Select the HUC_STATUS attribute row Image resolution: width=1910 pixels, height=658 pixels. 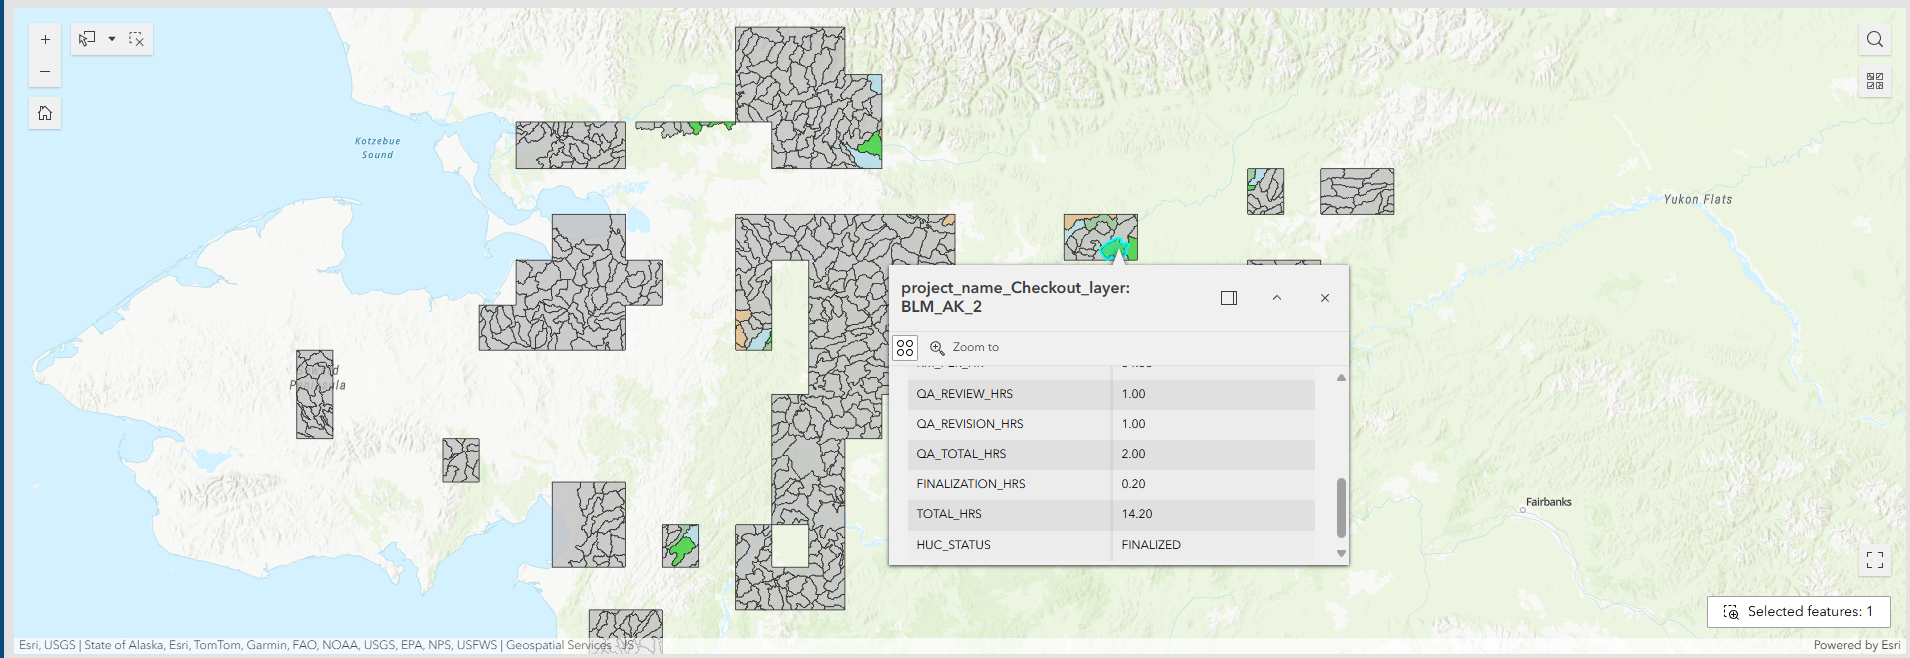point(1111,545)
